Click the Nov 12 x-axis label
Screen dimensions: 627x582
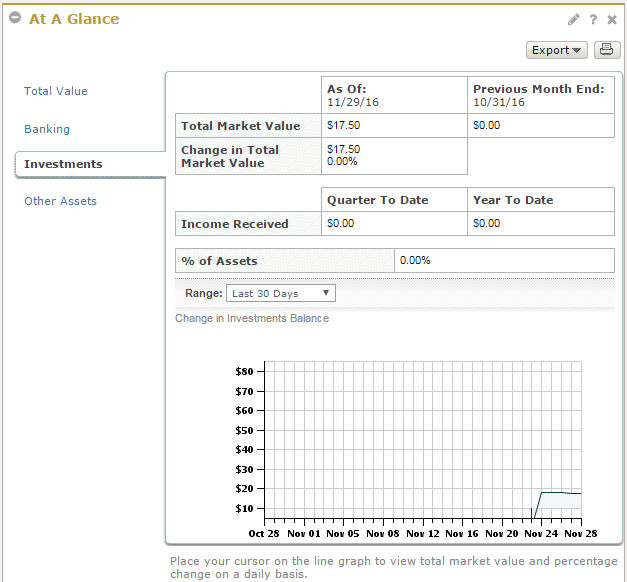point(423,534)
